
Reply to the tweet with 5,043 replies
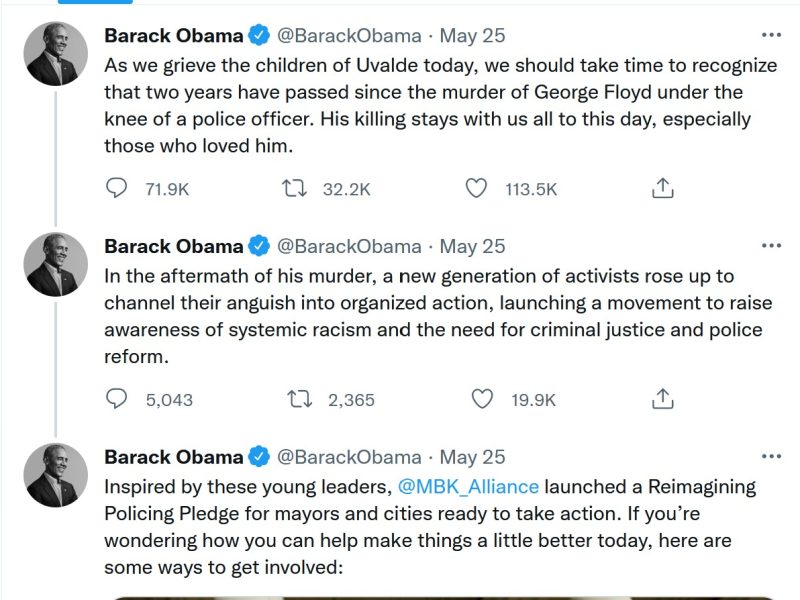[x=118, y=399]
